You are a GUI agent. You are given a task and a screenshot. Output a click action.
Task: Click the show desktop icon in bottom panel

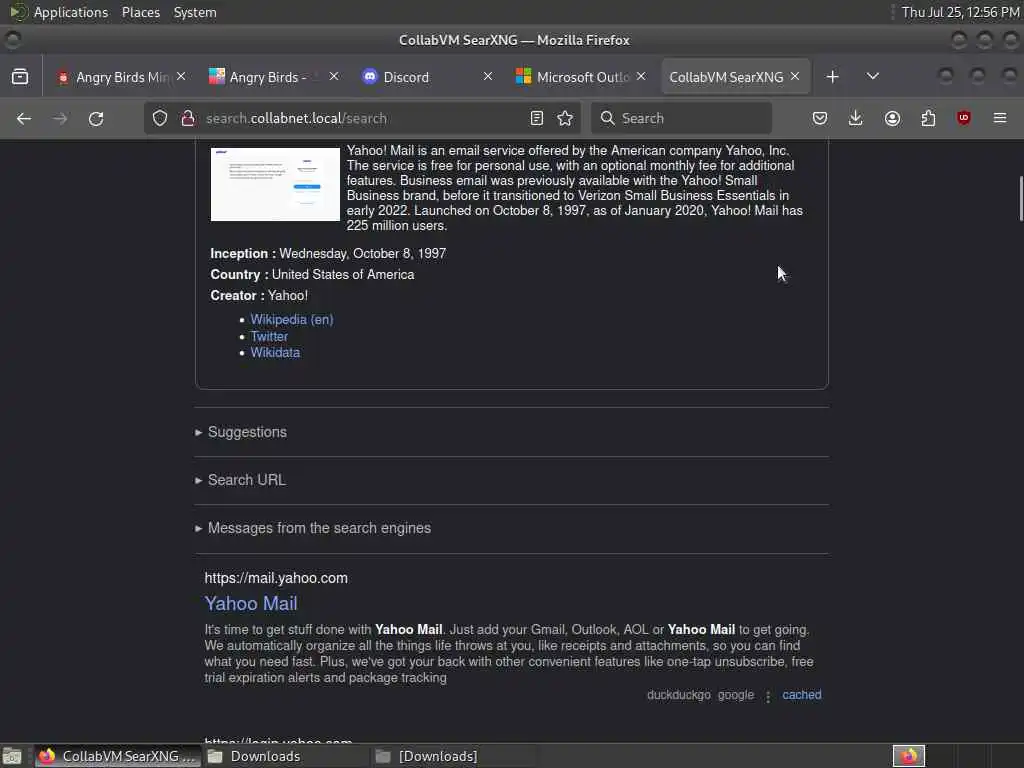pos(12,756)
